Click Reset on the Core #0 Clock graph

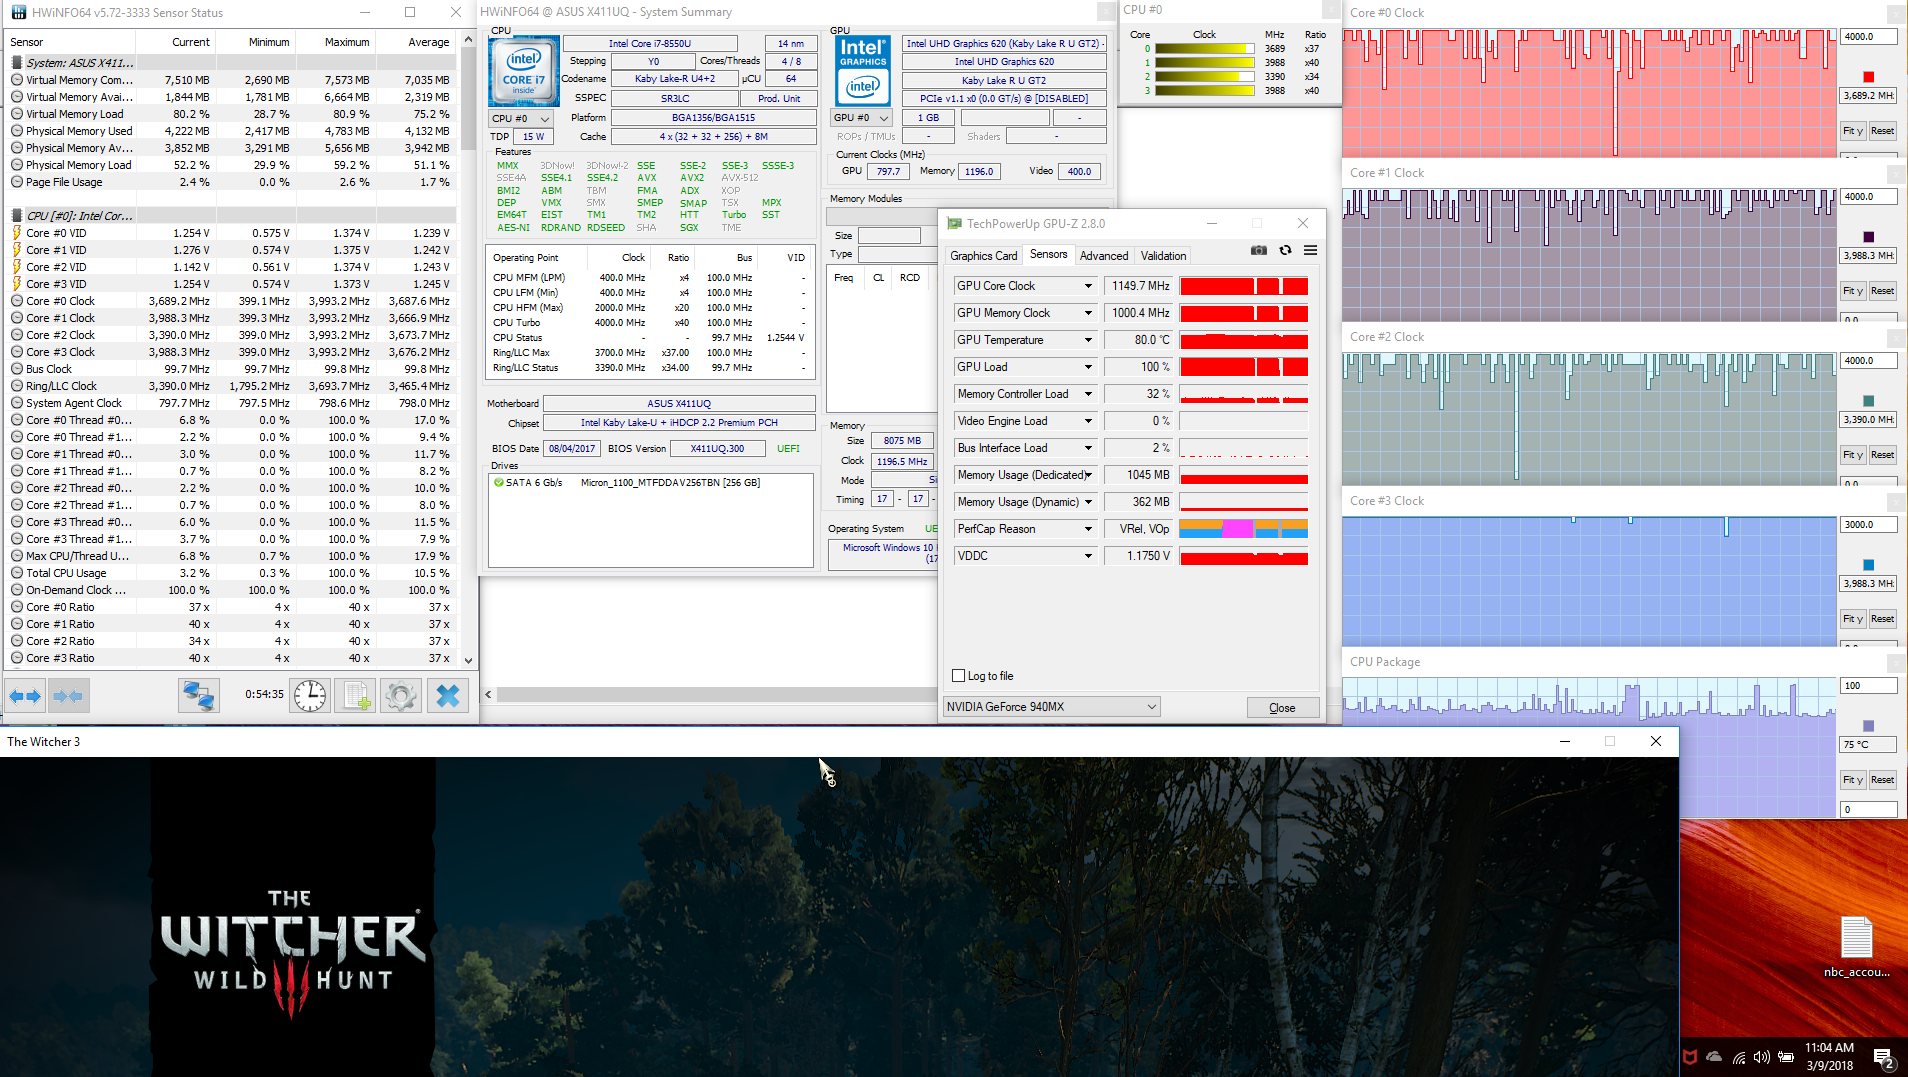[1882, 131]
